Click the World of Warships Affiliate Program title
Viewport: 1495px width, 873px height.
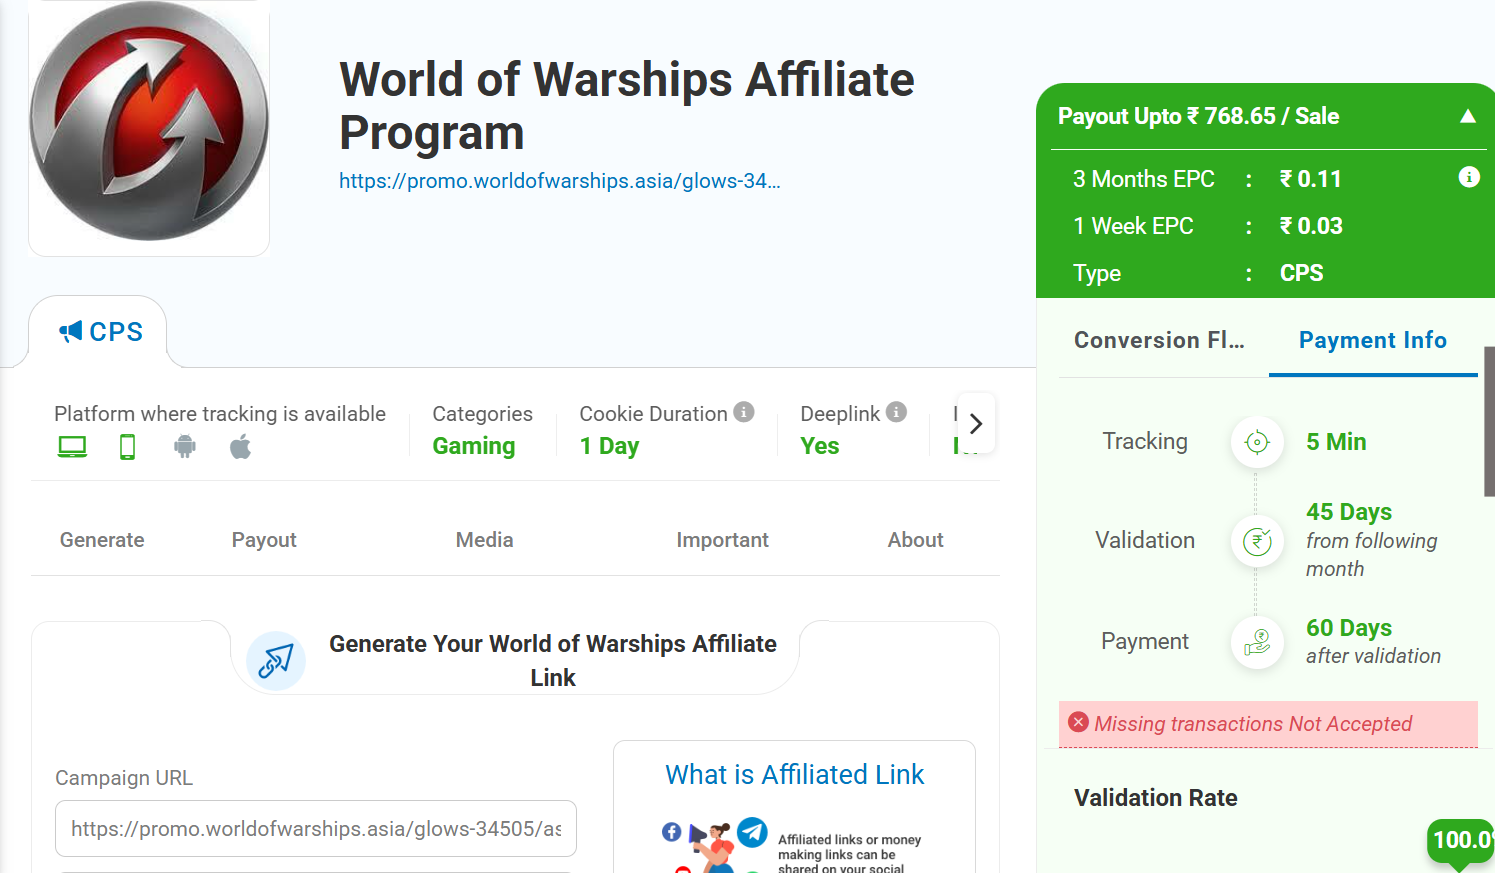[626, 106]
